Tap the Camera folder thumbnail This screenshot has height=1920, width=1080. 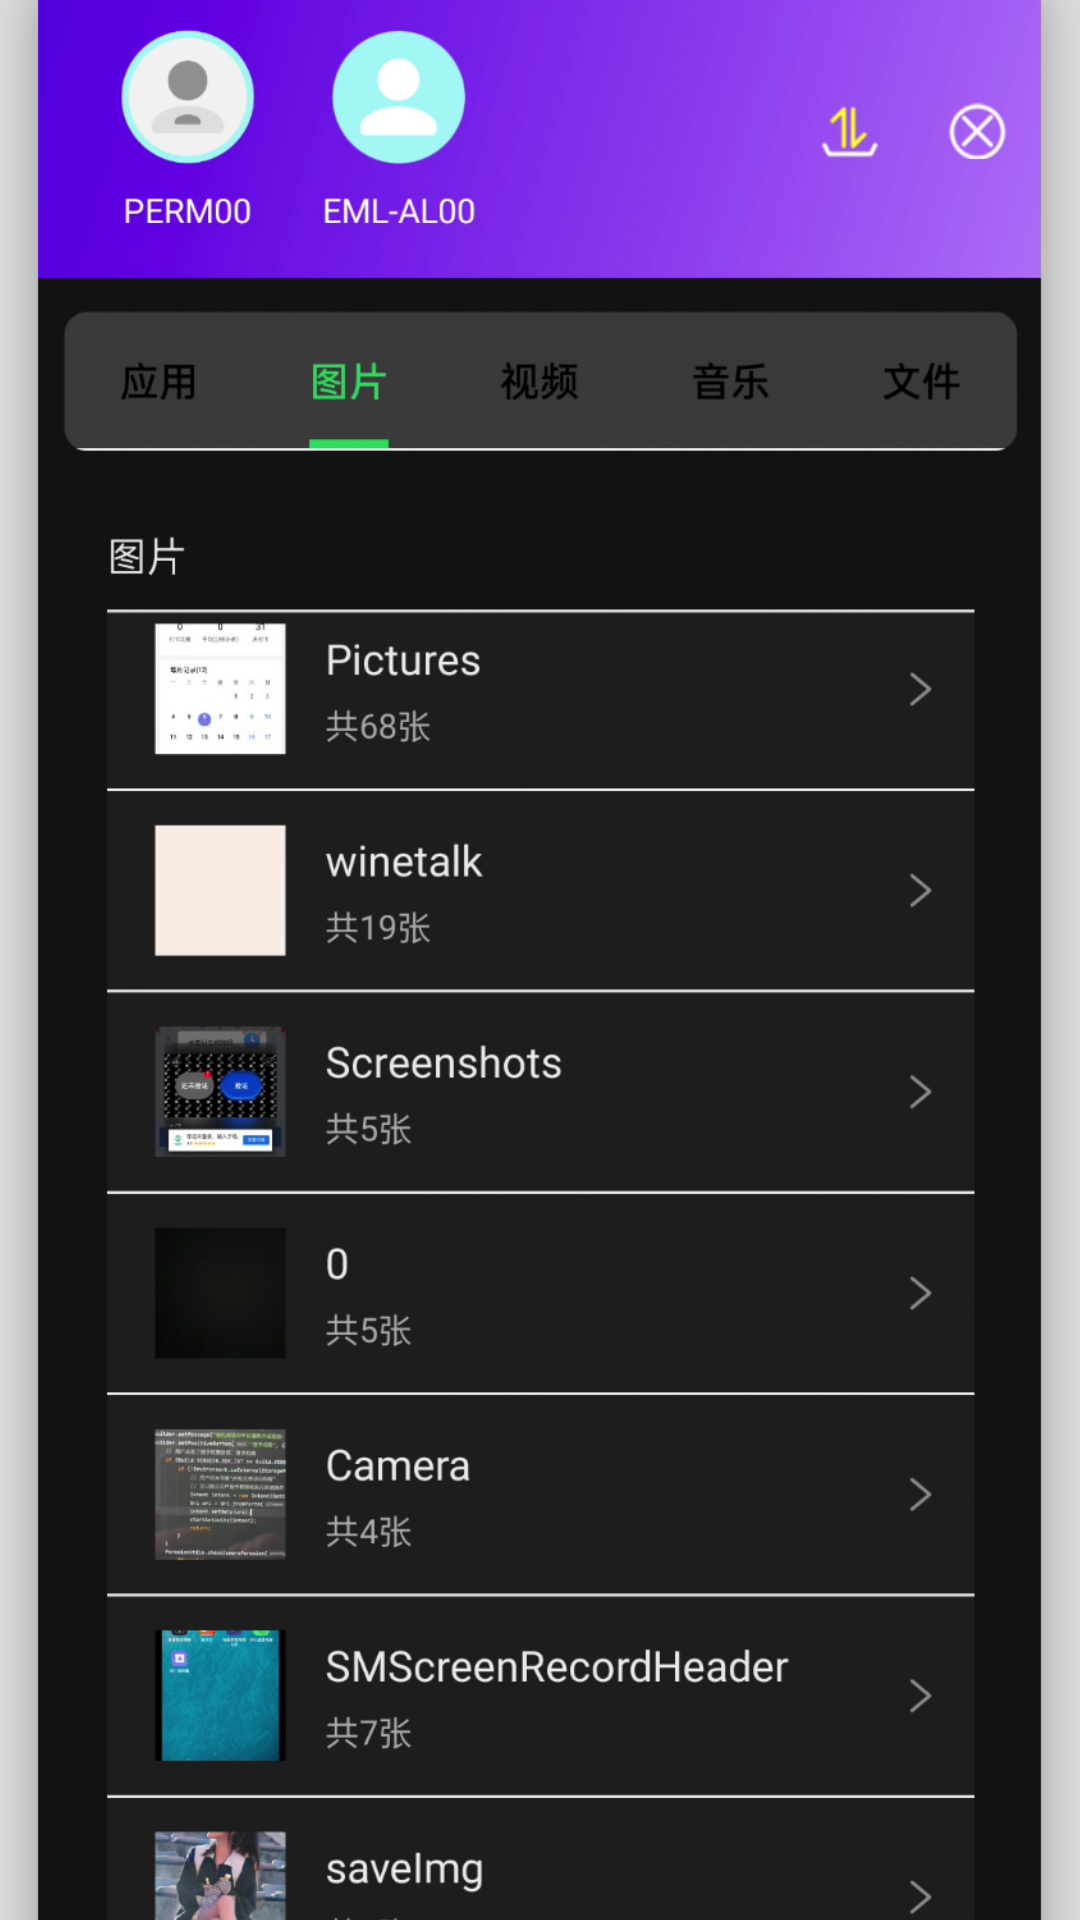[x=220, y=1495]
